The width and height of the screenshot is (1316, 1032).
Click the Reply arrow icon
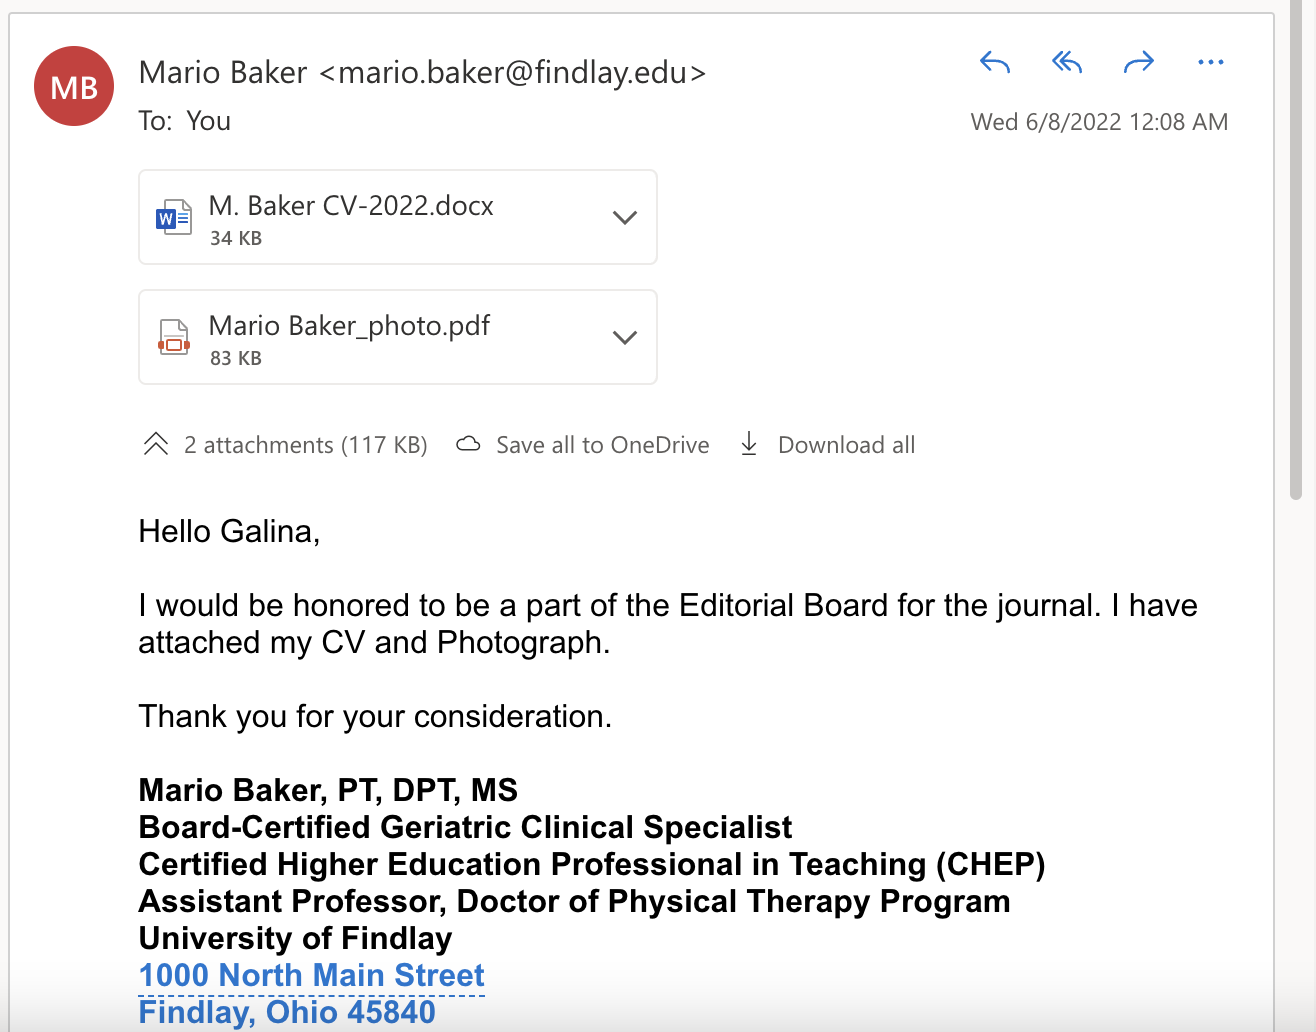pyautogui.click(x=994, y=63)
